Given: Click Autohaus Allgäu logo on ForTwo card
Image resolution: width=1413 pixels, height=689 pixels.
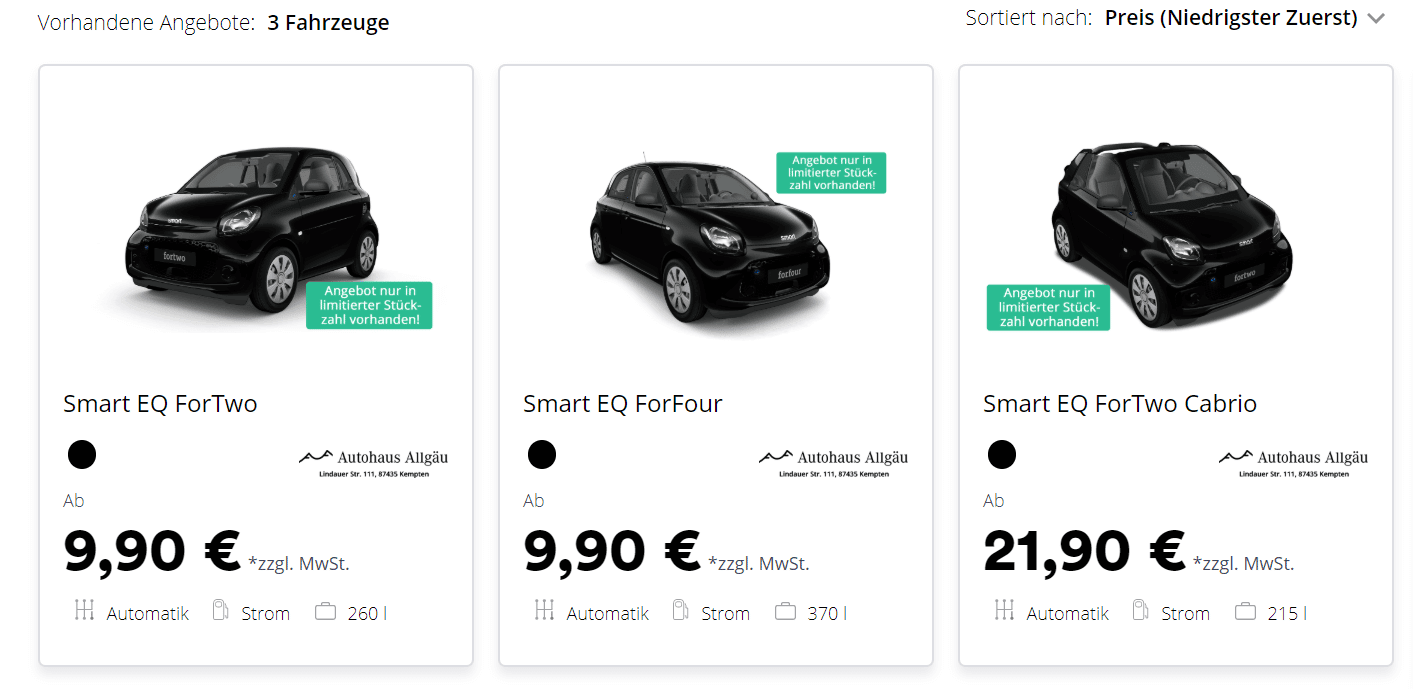Looking at the screenshot, I should 373,462.
